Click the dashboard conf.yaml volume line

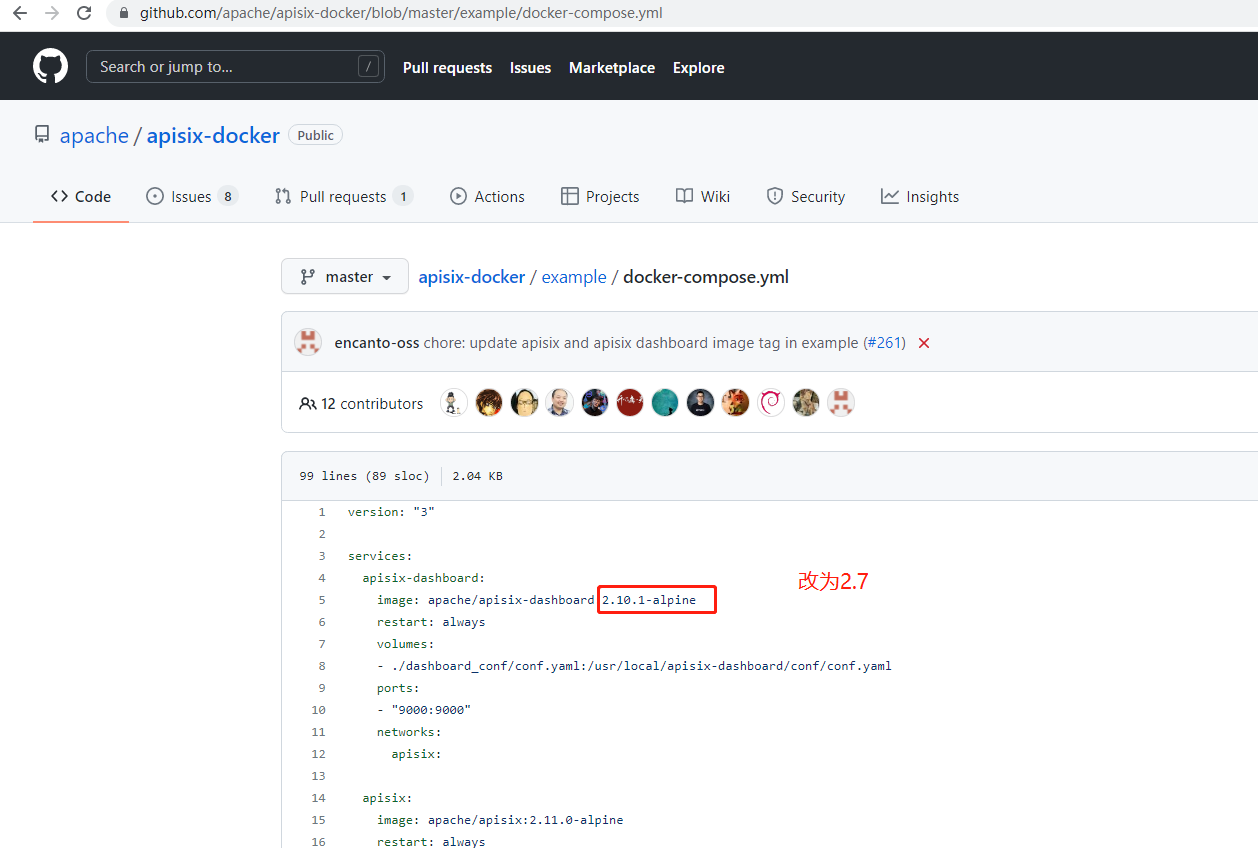[x=634, y=666]
